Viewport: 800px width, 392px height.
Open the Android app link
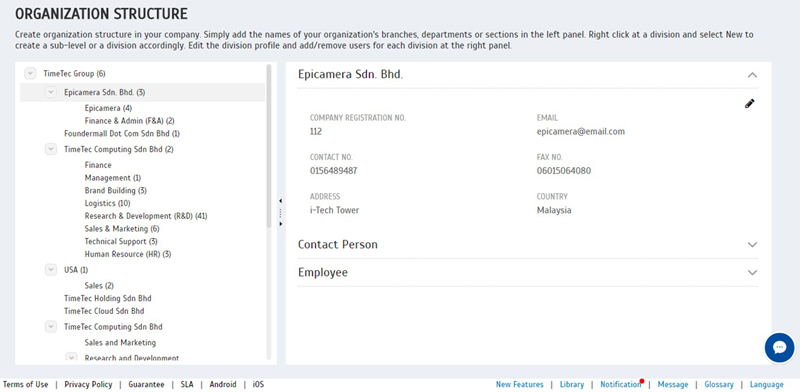[223, 384]
